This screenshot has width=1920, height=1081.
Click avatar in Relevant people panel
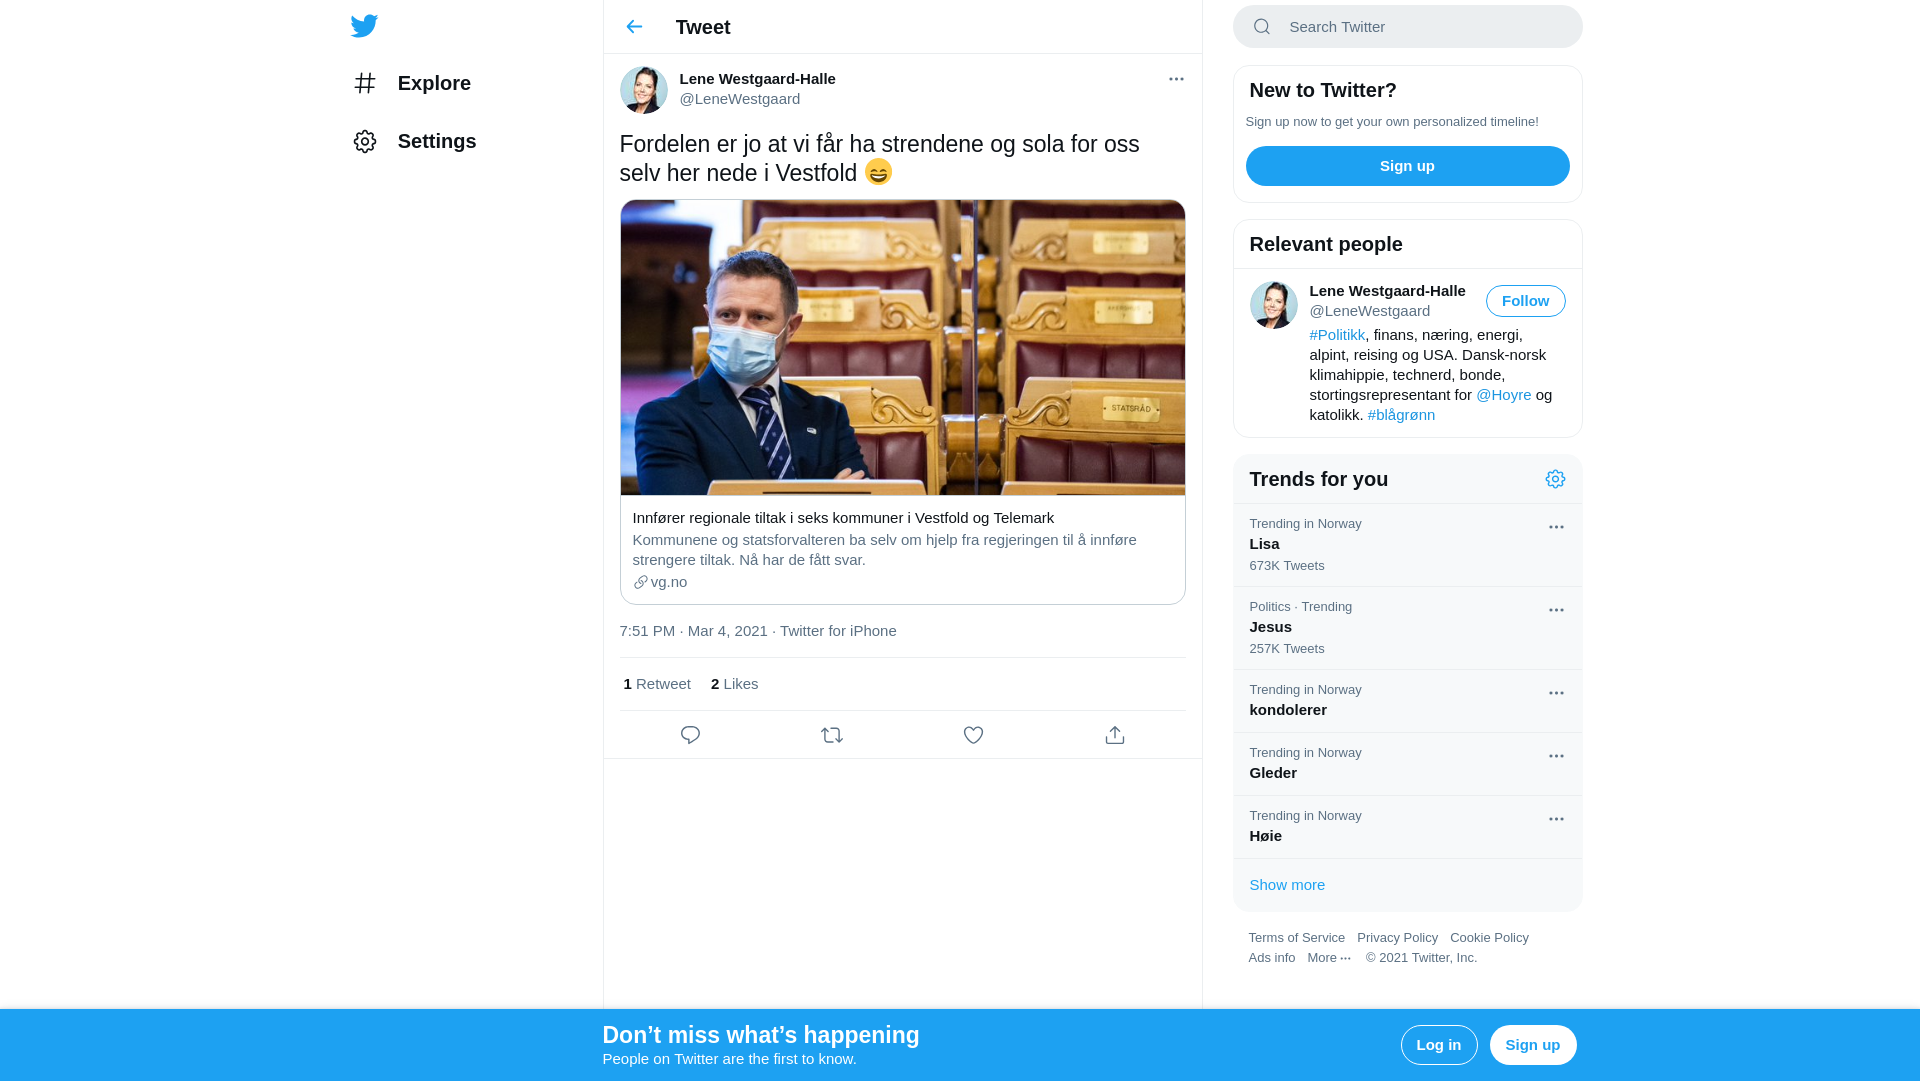click(1274, 305)
